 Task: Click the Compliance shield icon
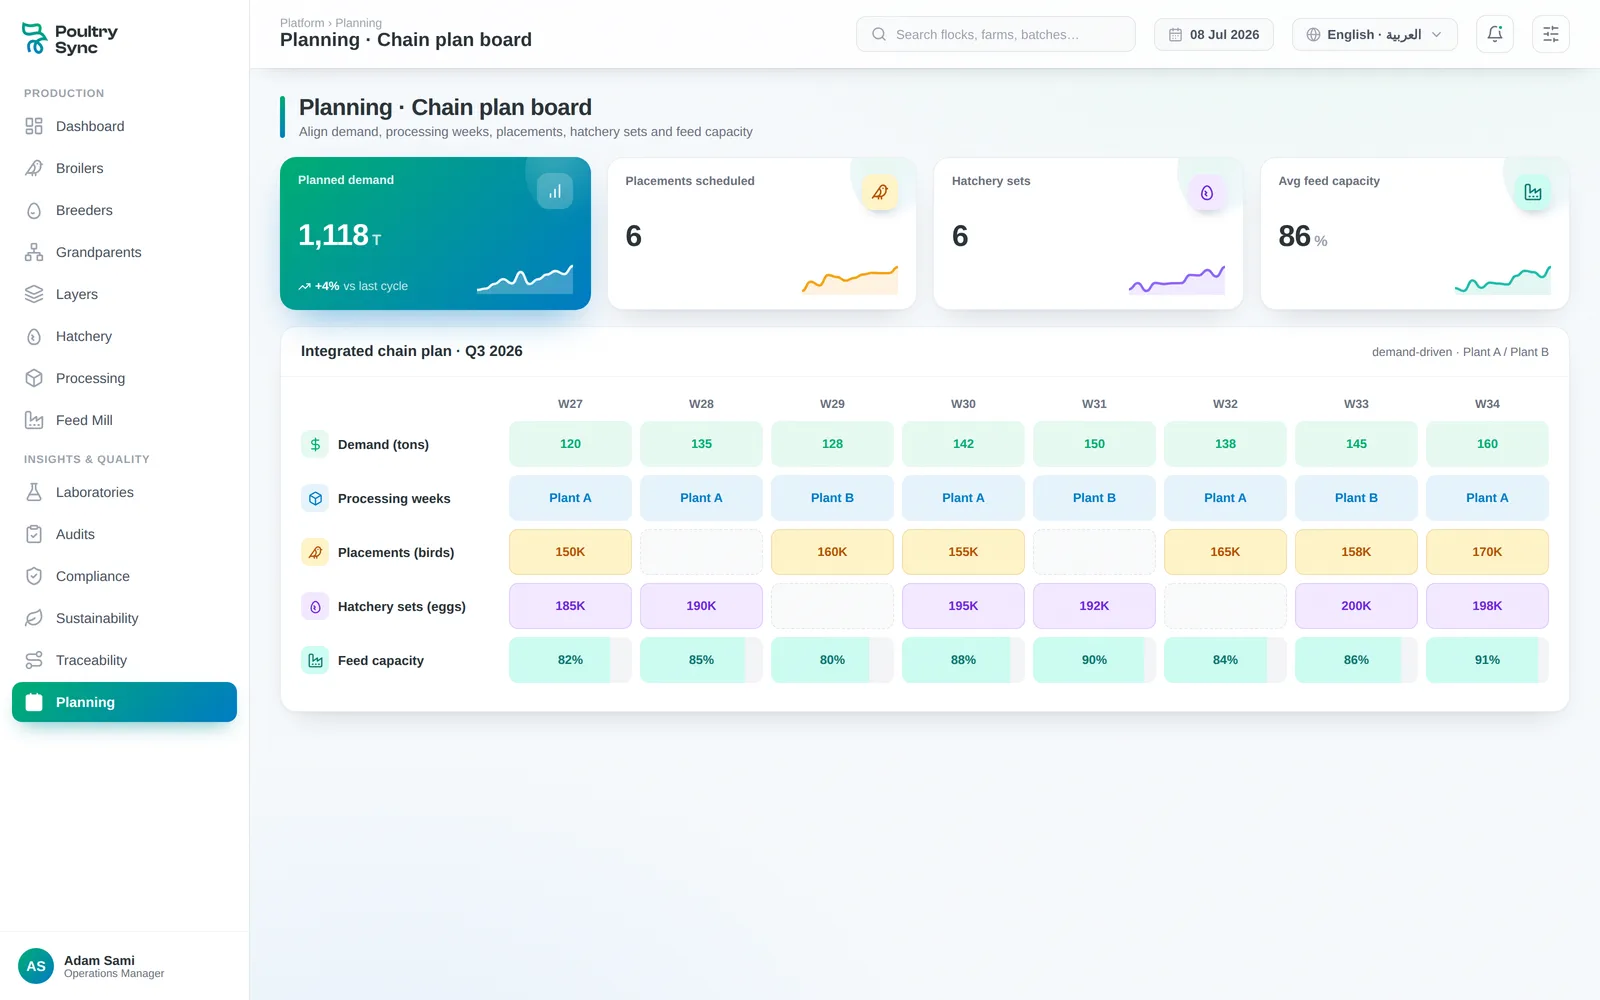34,576
